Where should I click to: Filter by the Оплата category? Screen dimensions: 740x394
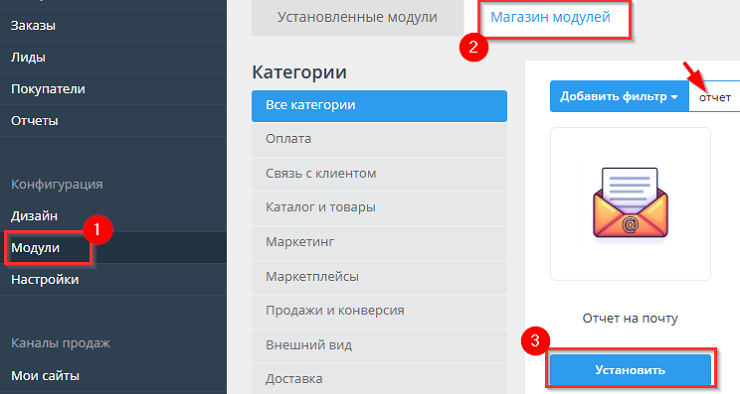(x=379, y=140)
